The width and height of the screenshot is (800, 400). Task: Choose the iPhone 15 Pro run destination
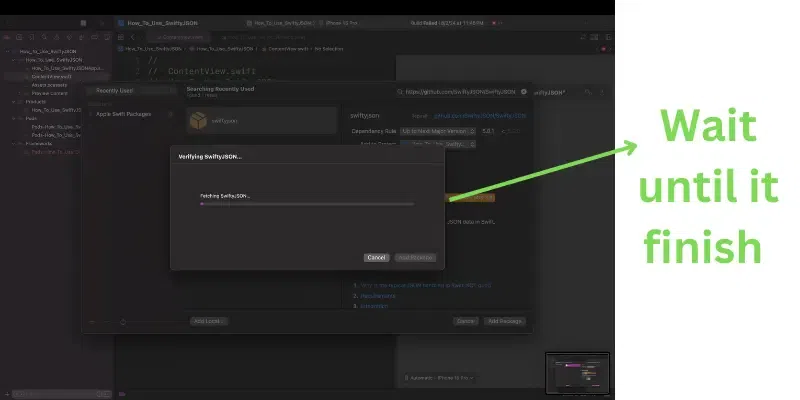pyautogui.click(x=339, y=23)
